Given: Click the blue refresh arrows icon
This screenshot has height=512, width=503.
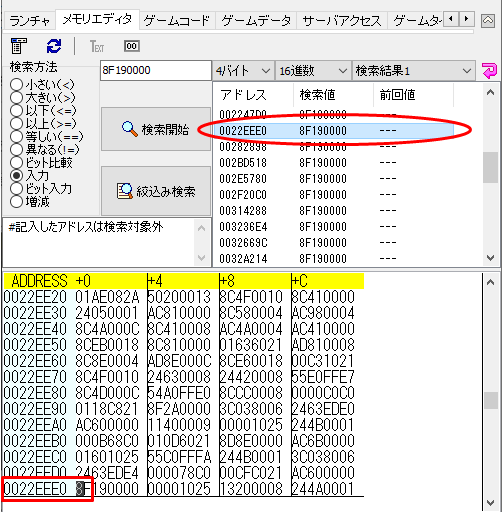Looking at the screenshot, I should (54, 46).
